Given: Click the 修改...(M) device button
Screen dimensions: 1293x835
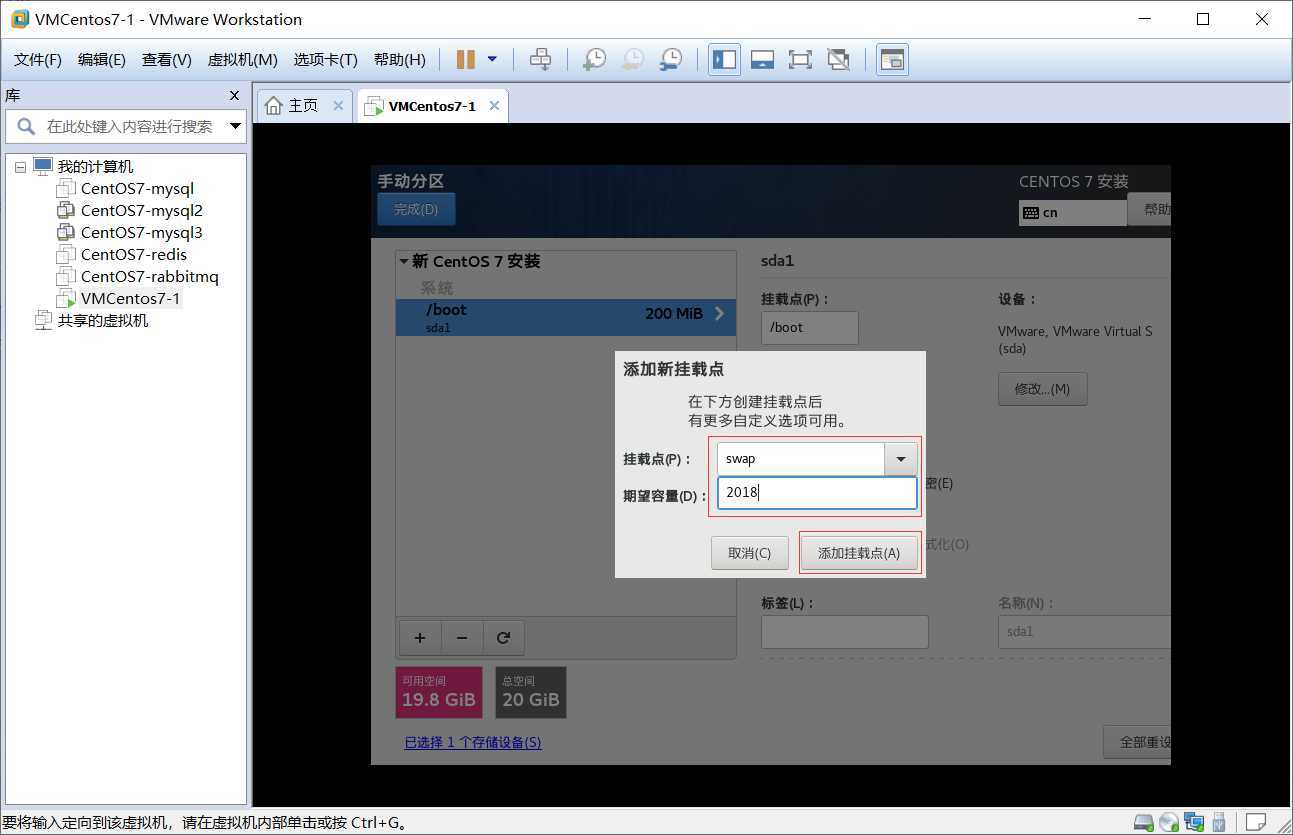Looking at the screenshot, I should 1042,389.
